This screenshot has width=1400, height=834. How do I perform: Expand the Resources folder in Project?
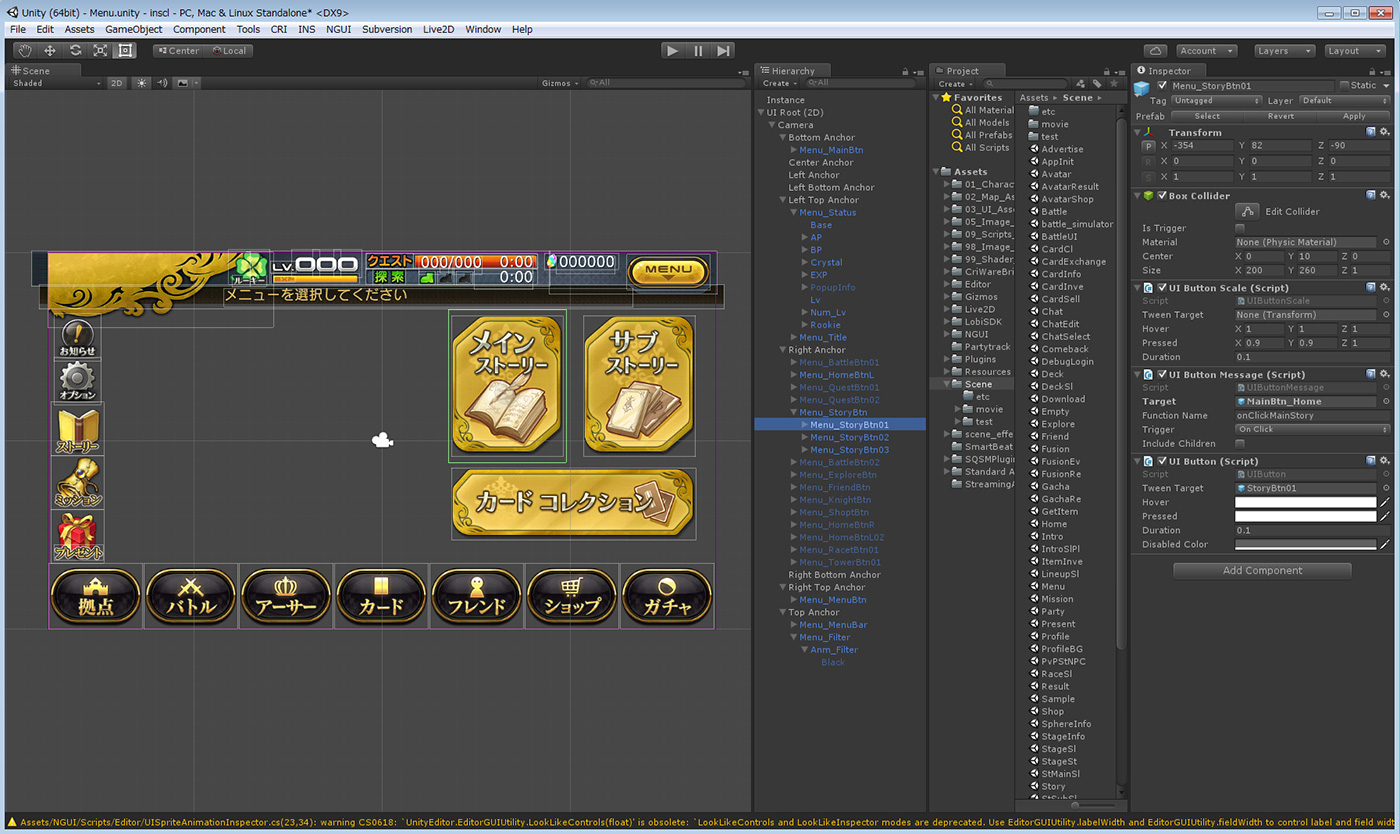point(947,372)
